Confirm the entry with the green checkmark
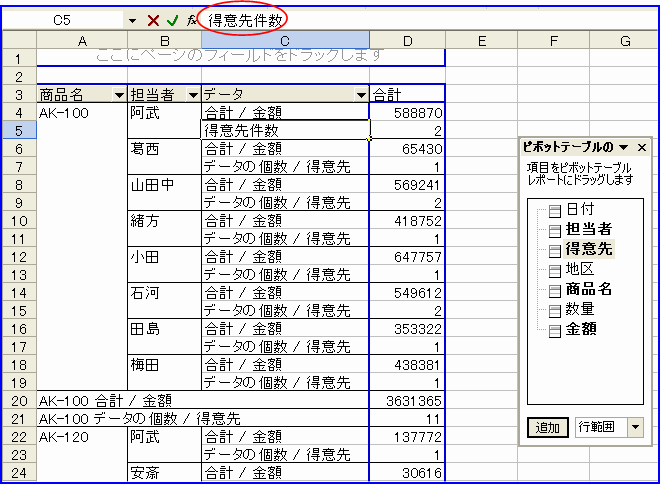Image resolution: width=660 pixels, height=484 pixels. point(173,20)
